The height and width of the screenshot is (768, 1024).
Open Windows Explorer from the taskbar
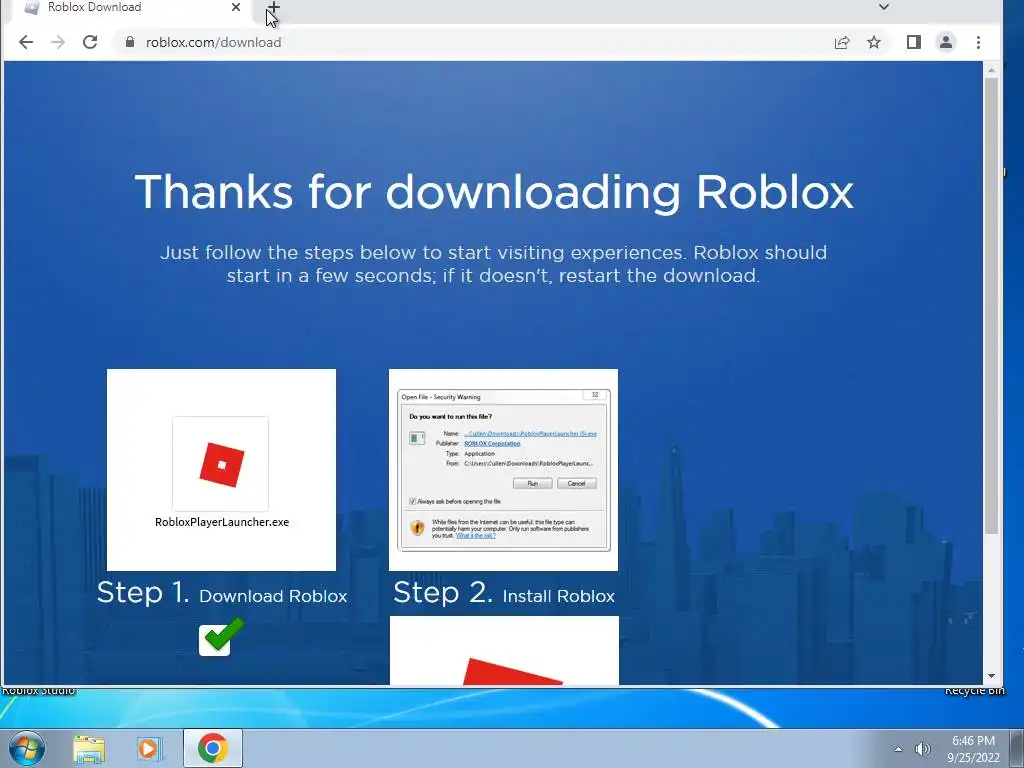pyautogui.click(x=89, y=748)
